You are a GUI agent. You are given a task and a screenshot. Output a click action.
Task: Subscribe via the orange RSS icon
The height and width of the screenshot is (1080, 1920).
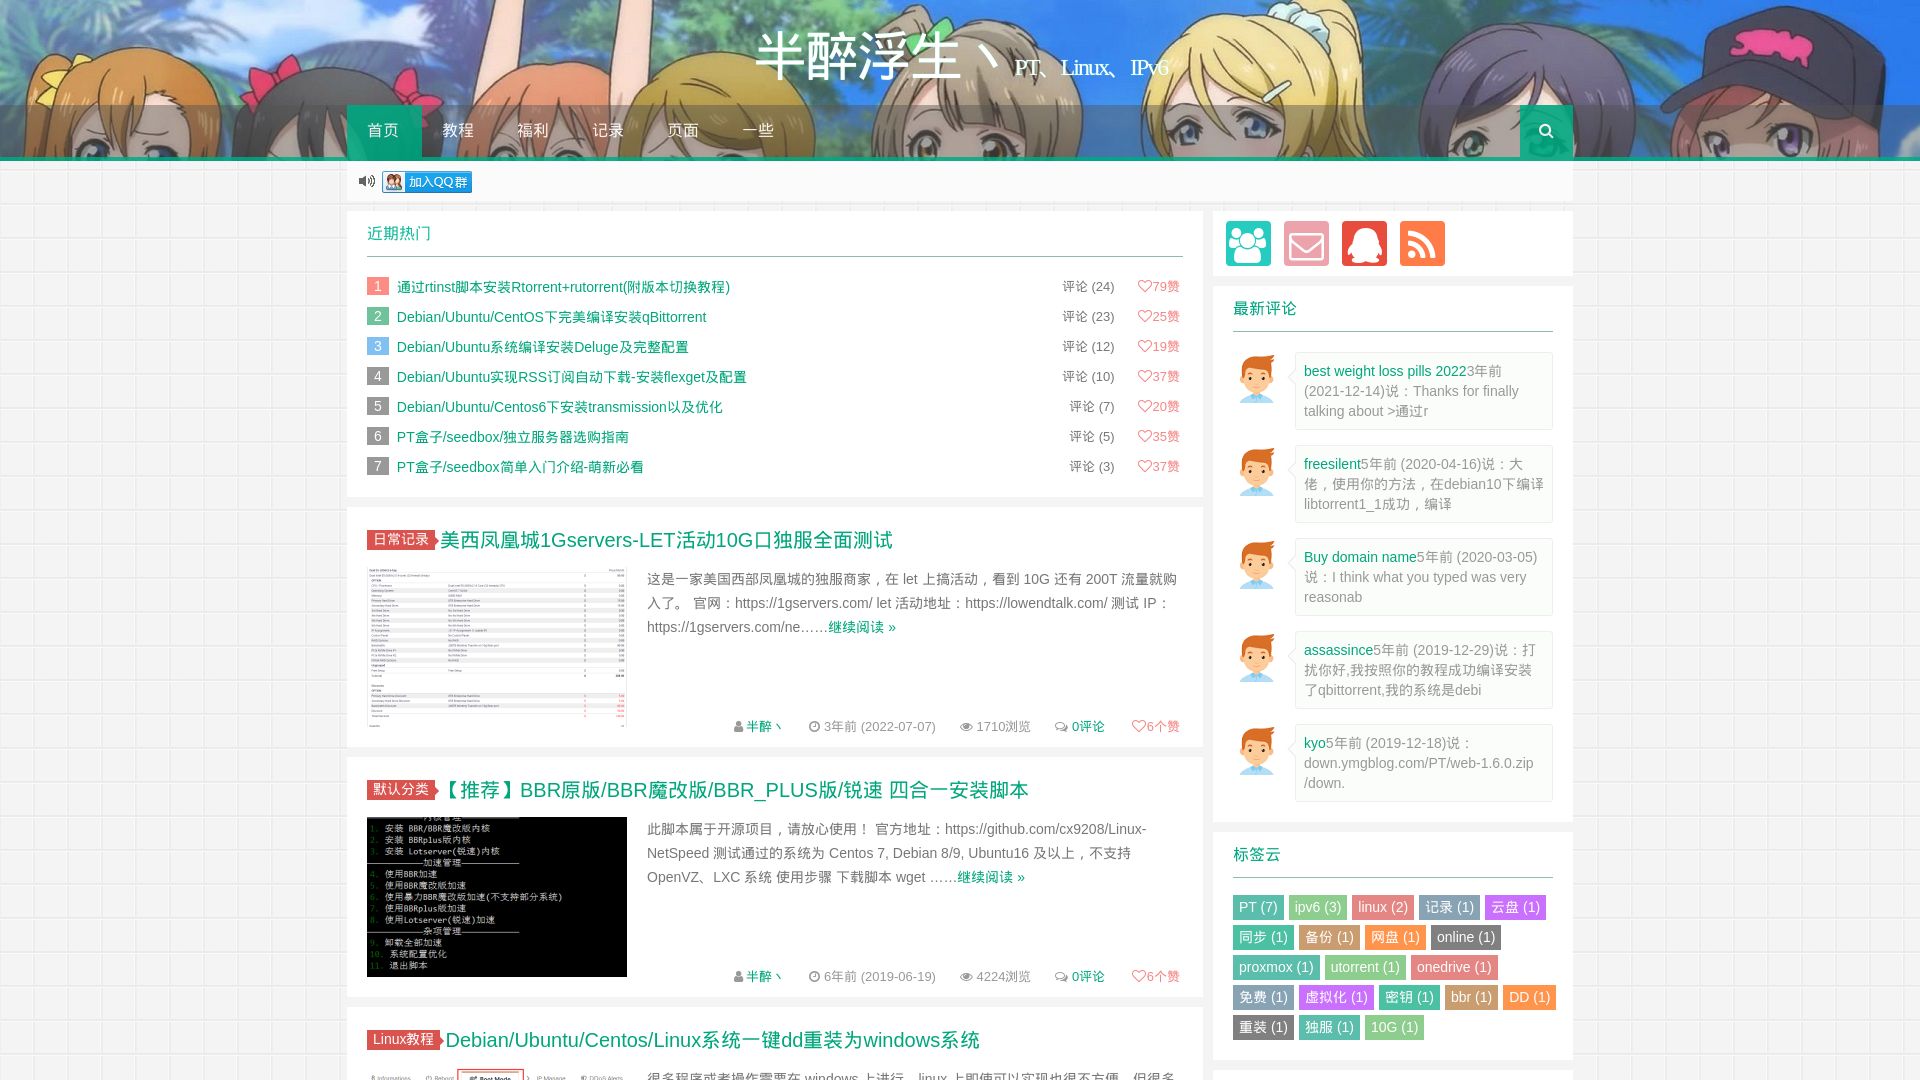pos(1422,242)
